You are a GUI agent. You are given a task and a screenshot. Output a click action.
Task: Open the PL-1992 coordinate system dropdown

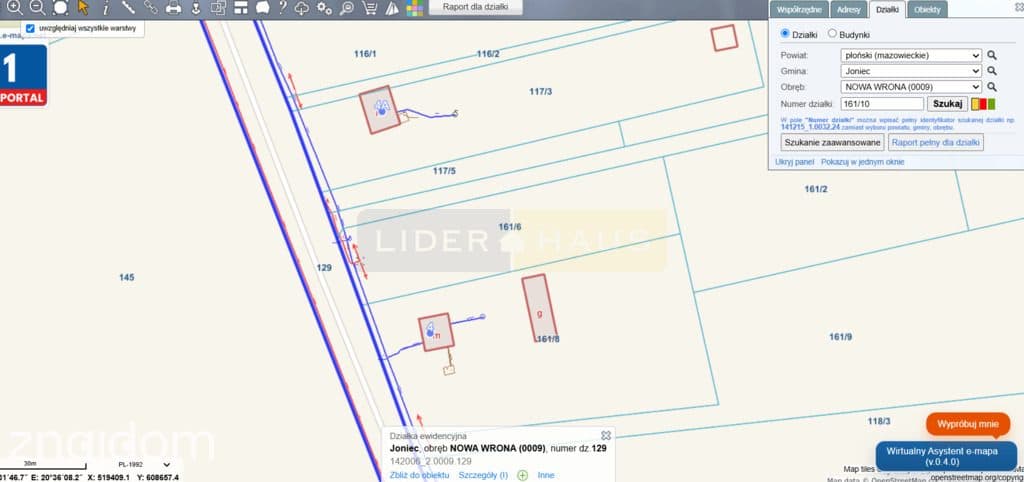pos(144,465)
